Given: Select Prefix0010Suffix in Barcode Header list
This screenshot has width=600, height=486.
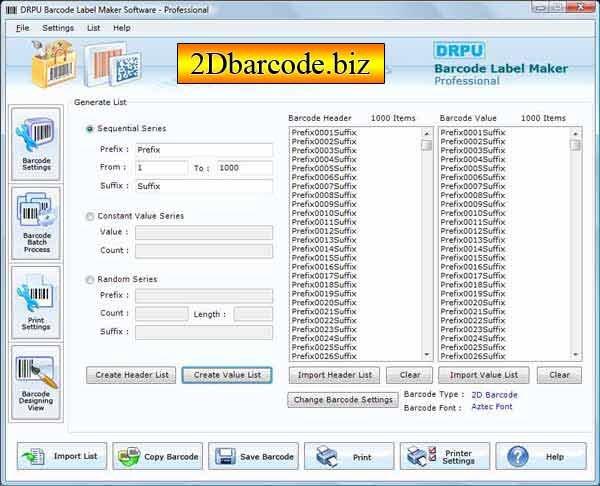Looking at the screenshot, I should 324,213.
